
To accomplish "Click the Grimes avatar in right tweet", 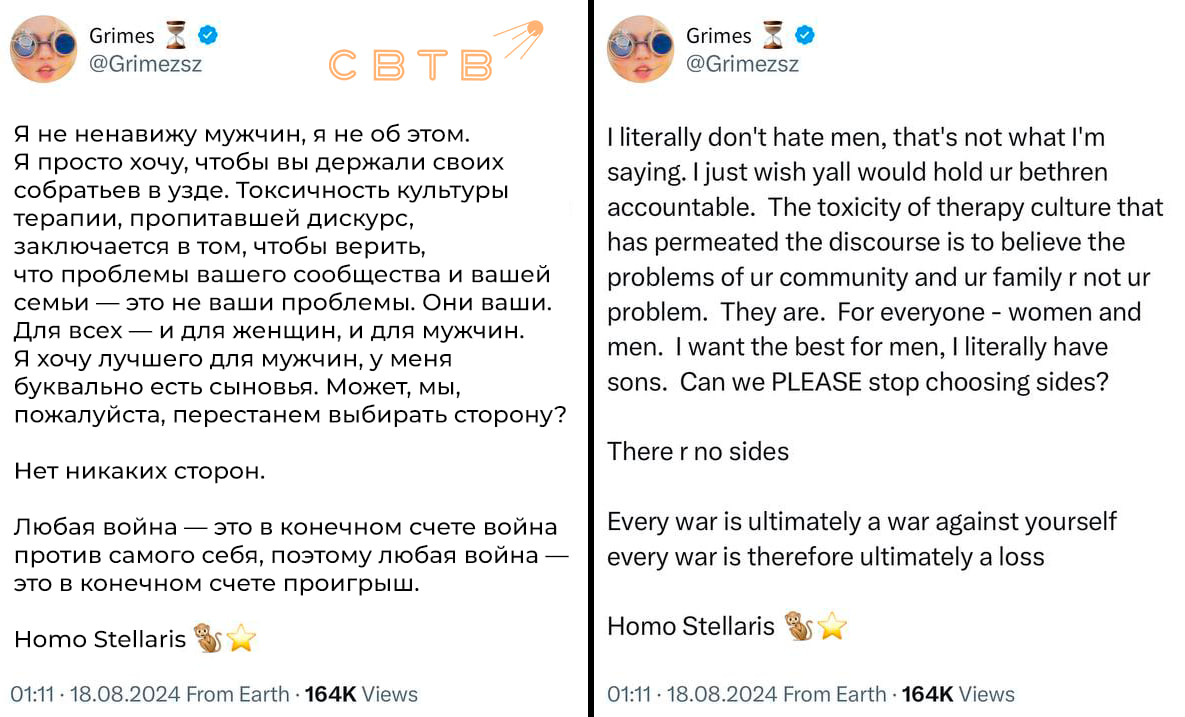I will point(640,49).
